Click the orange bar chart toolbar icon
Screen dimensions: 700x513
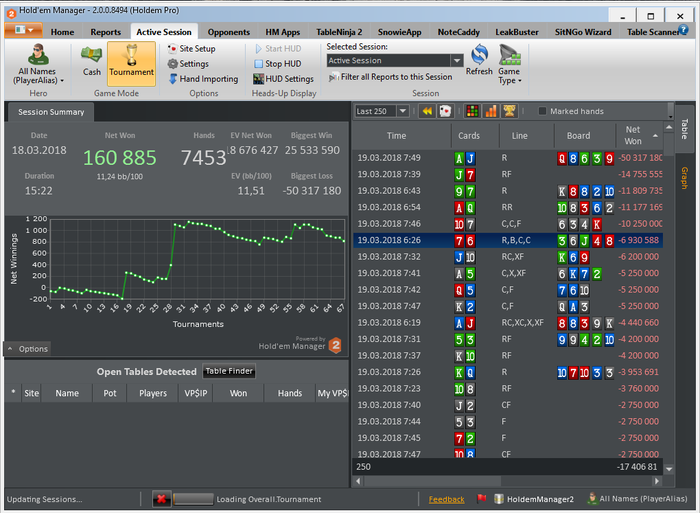click(491, 111)
